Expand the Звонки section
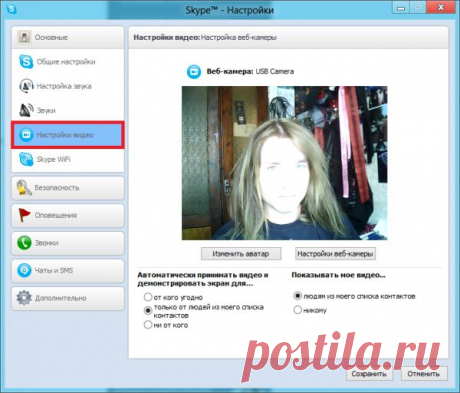 coord(68,243)
